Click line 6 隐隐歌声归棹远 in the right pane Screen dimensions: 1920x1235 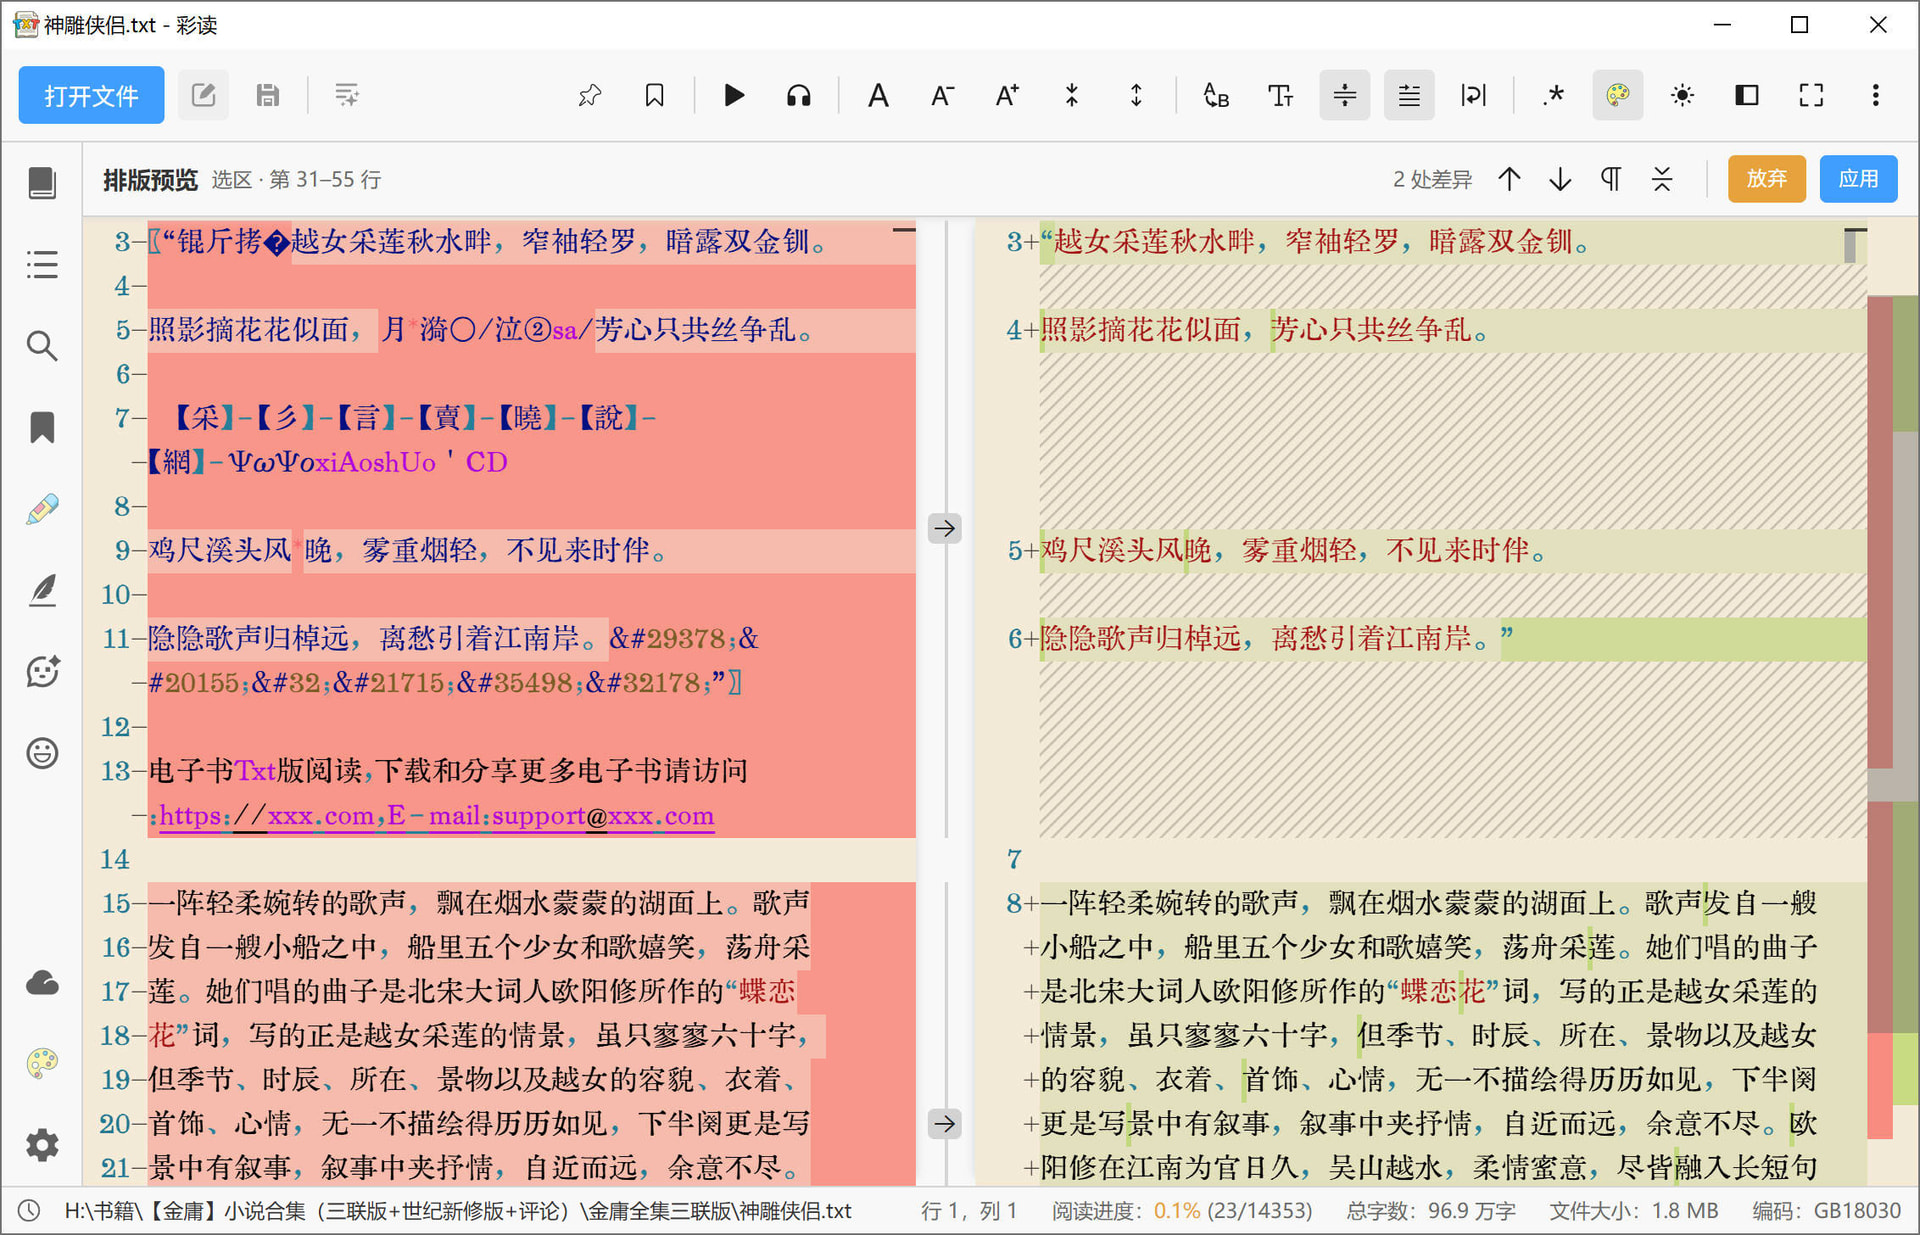point(1140,638)
